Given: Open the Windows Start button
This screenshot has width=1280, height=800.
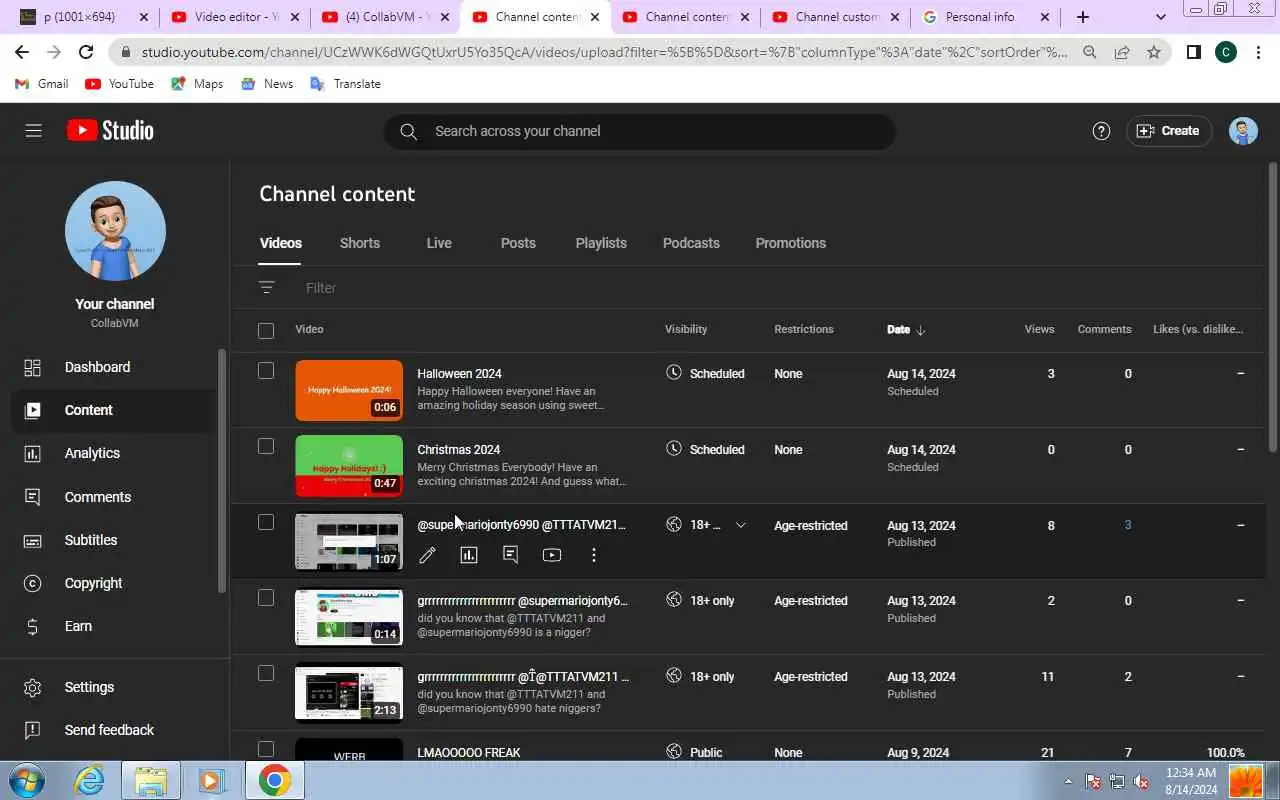Looking at the screenshot, I should pos(26,780).
